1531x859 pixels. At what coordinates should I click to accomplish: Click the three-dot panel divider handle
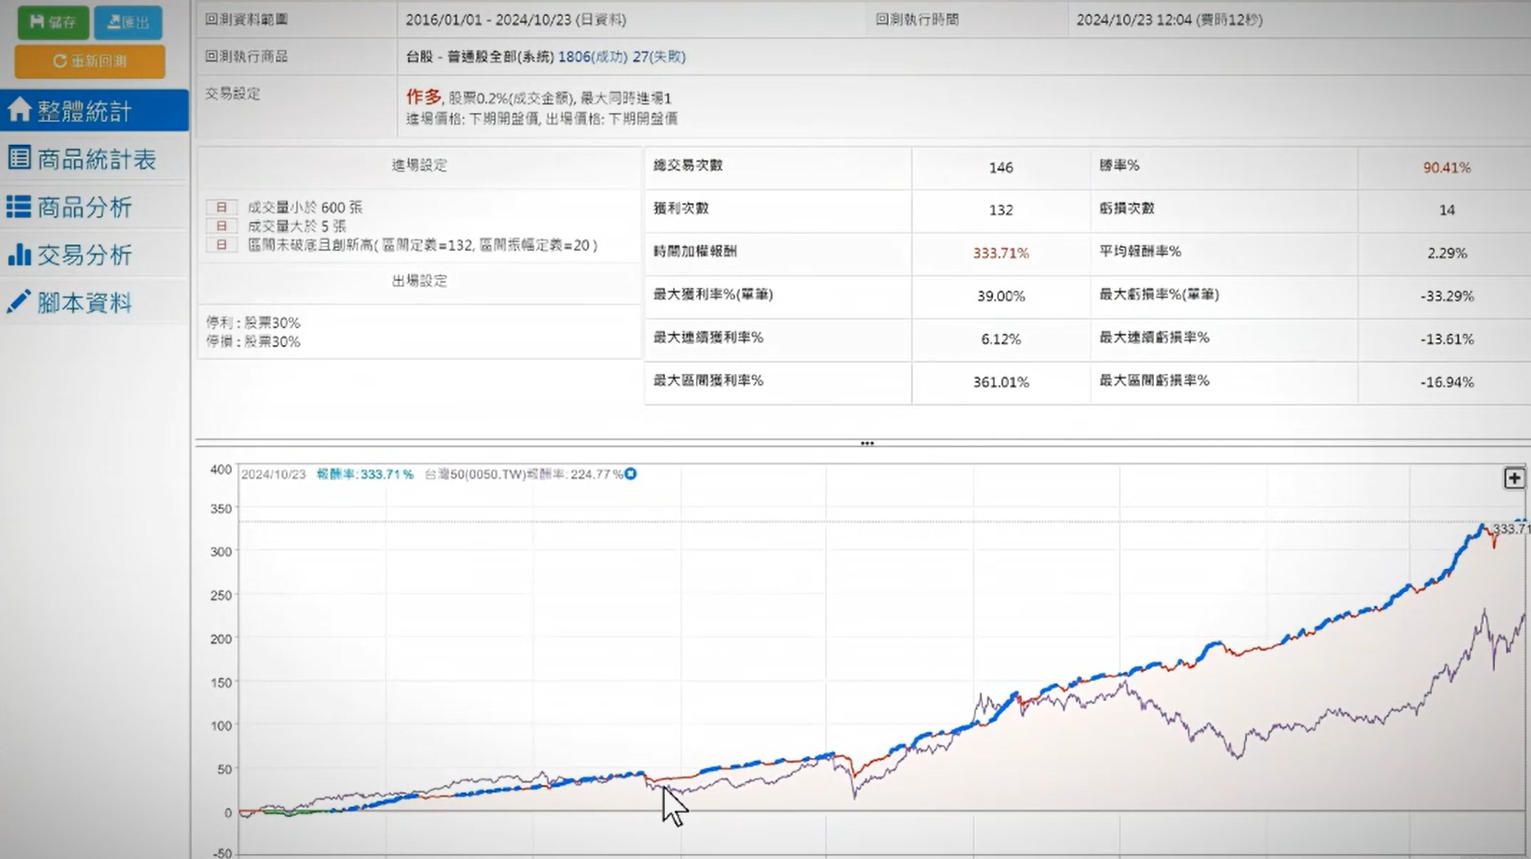point(866,443)
